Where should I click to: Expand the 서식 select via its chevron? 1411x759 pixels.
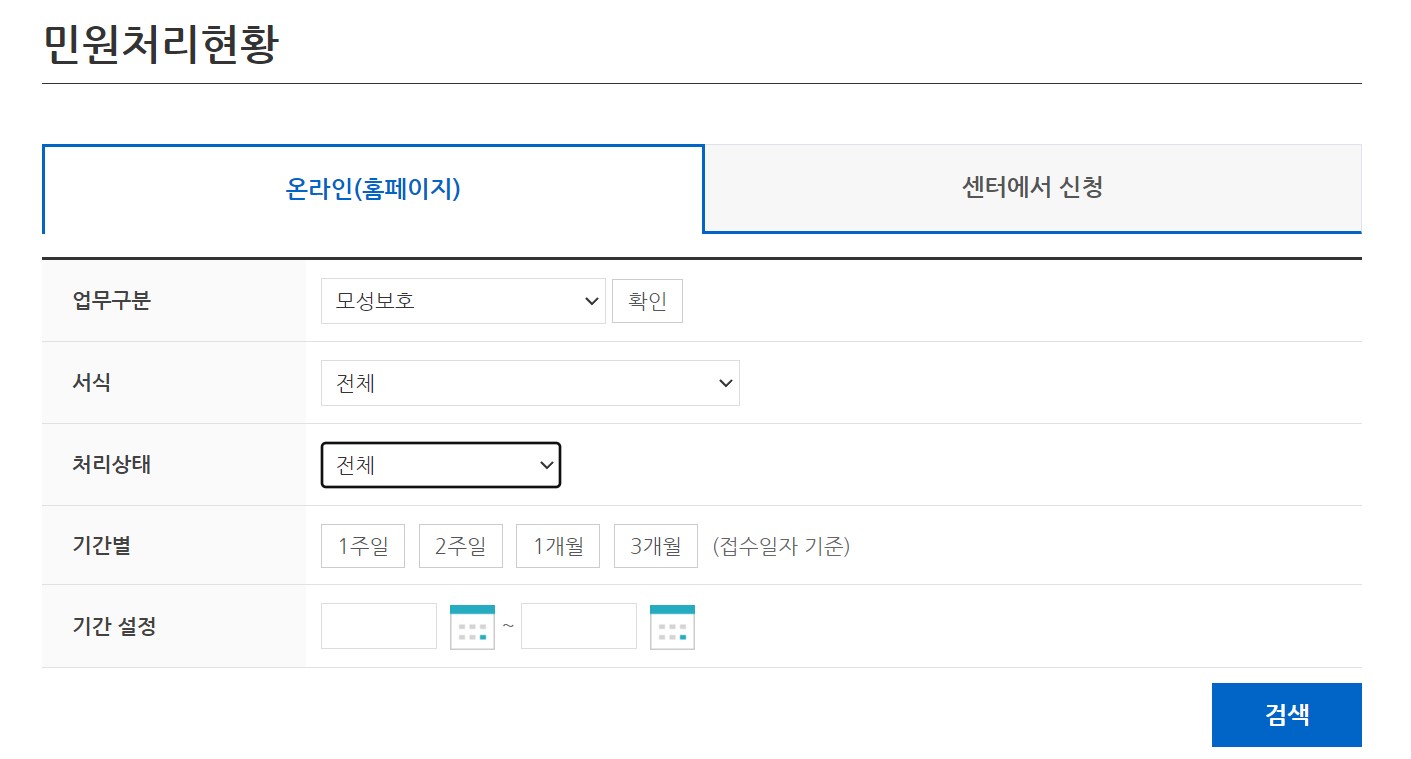[724, 383]
